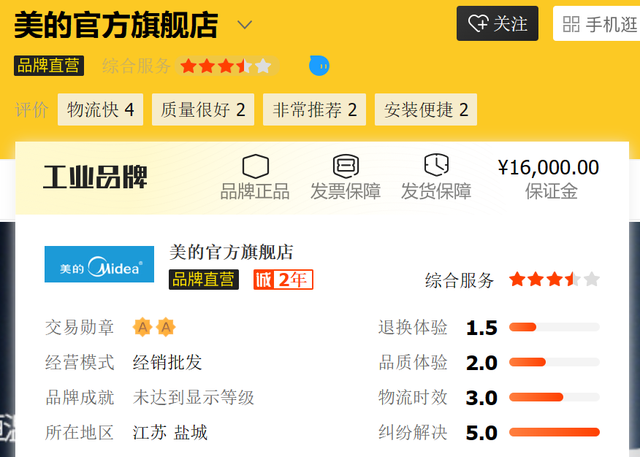
Task: Open the 美的官方旗舰店 shop name link in the card
Action: coord(231,252)
